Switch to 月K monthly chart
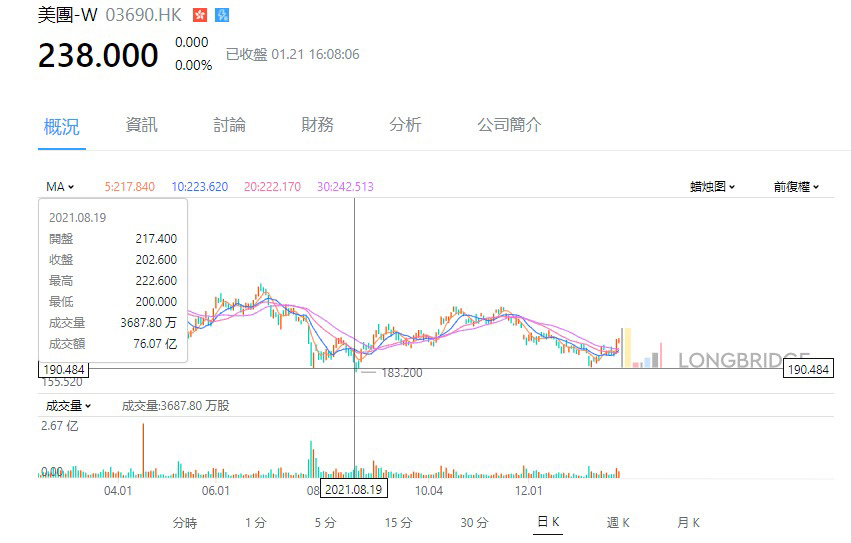The image size is (851, 543). tap(688, 522)
